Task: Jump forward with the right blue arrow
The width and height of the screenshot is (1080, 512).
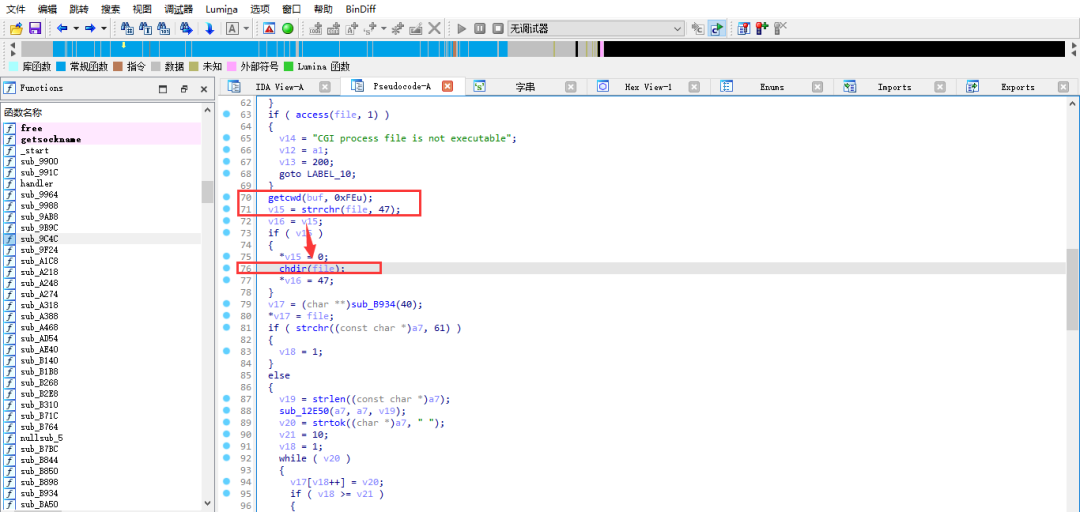Action: (90, 28)
